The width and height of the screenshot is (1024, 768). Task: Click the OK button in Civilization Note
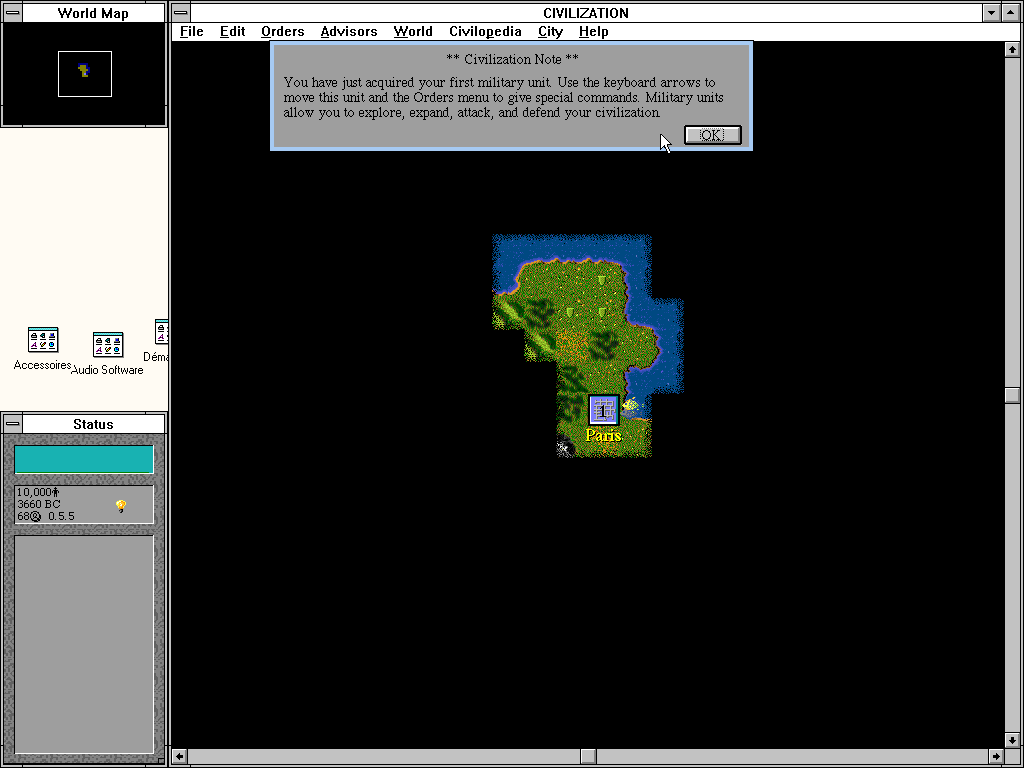(712, 135)
